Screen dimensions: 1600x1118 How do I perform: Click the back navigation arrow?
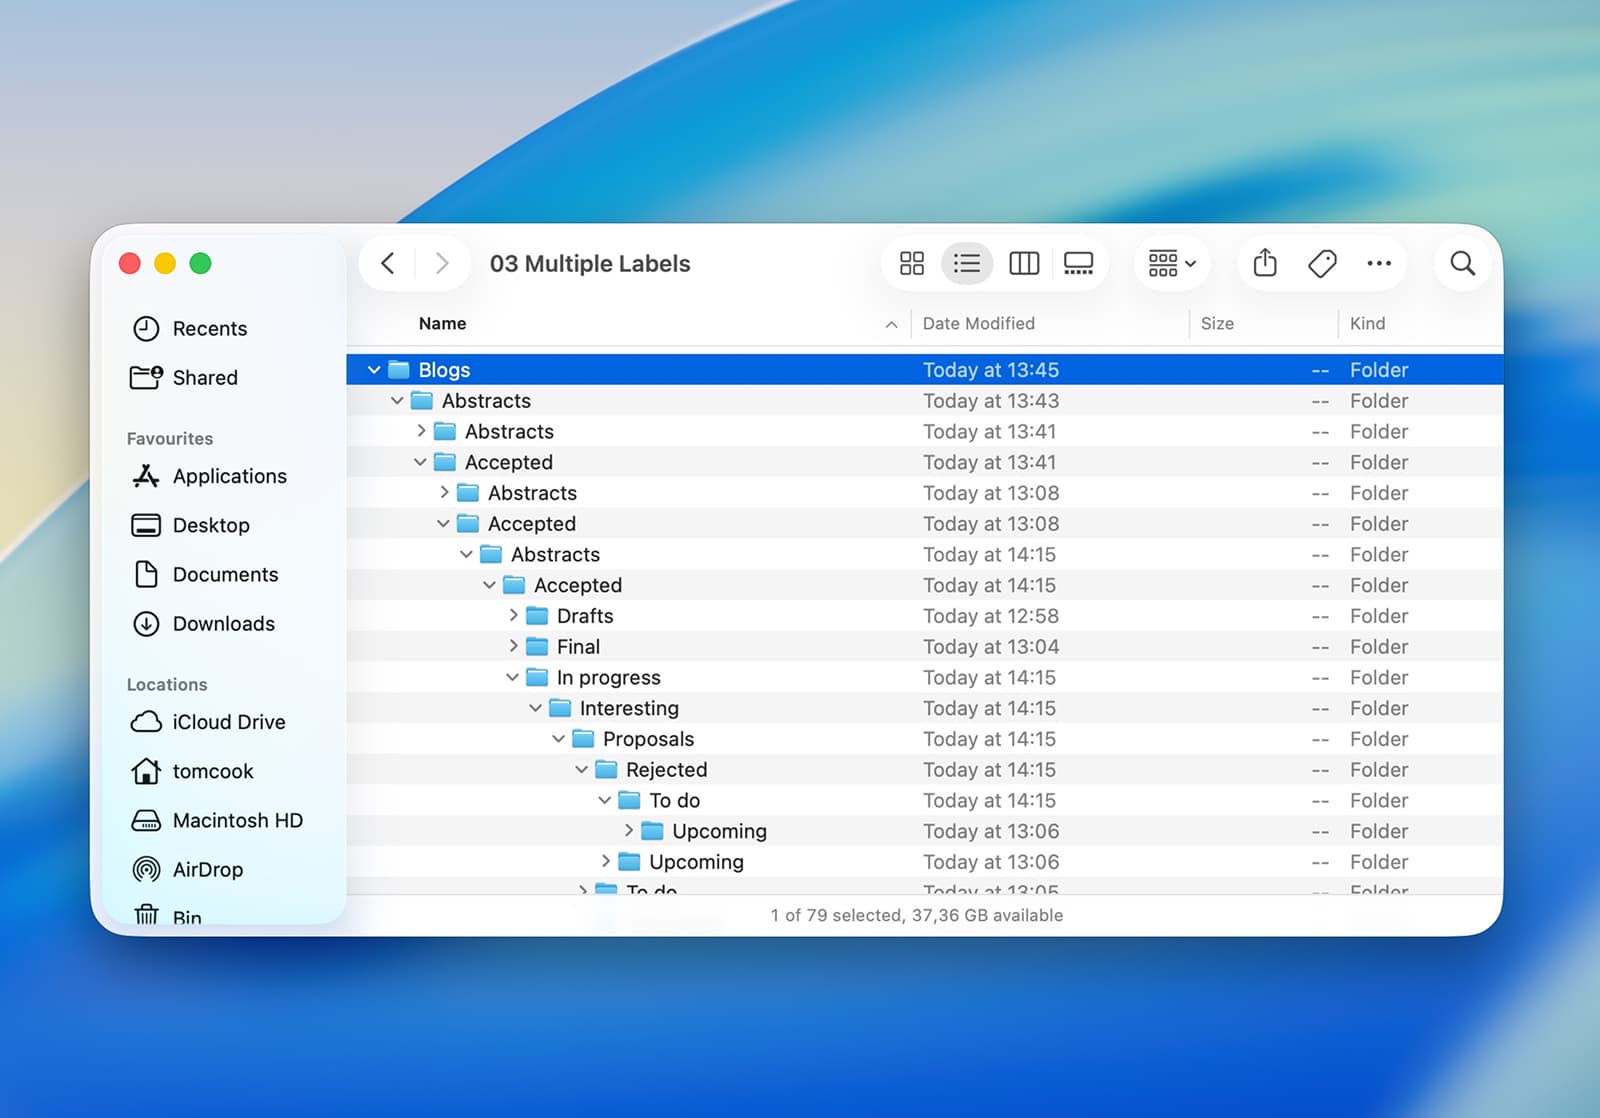click(389, 263)
